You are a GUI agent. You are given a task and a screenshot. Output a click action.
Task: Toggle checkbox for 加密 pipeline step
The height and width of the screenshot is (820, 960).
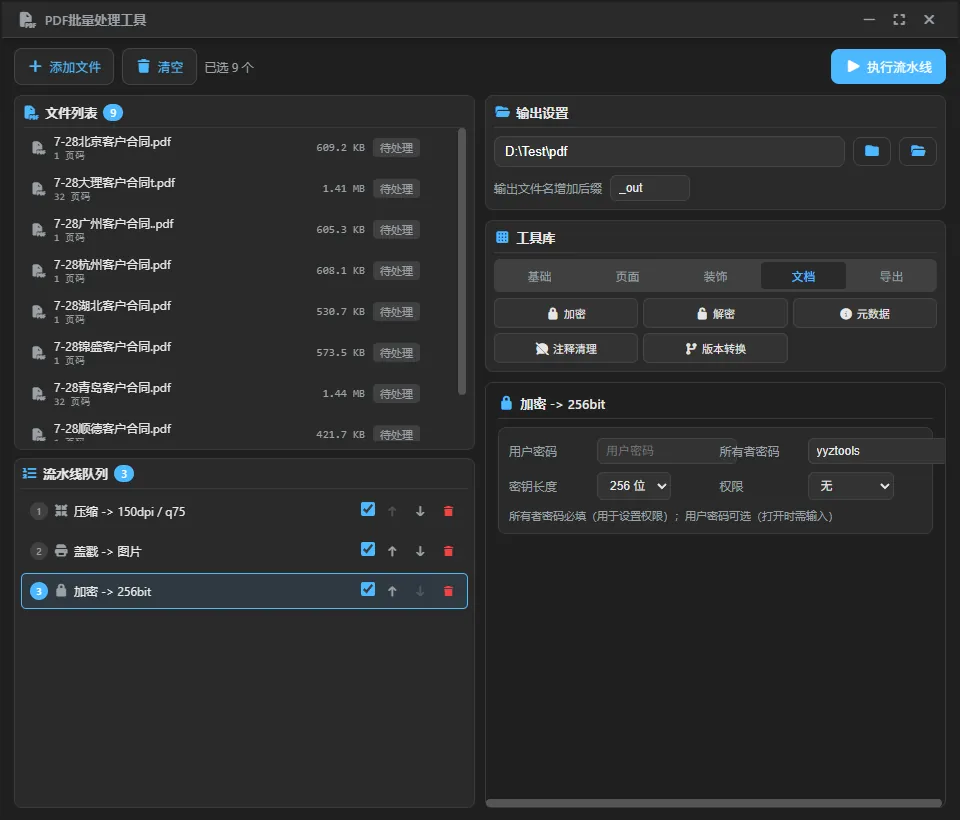pyautogui.click(x=368, y=590)
